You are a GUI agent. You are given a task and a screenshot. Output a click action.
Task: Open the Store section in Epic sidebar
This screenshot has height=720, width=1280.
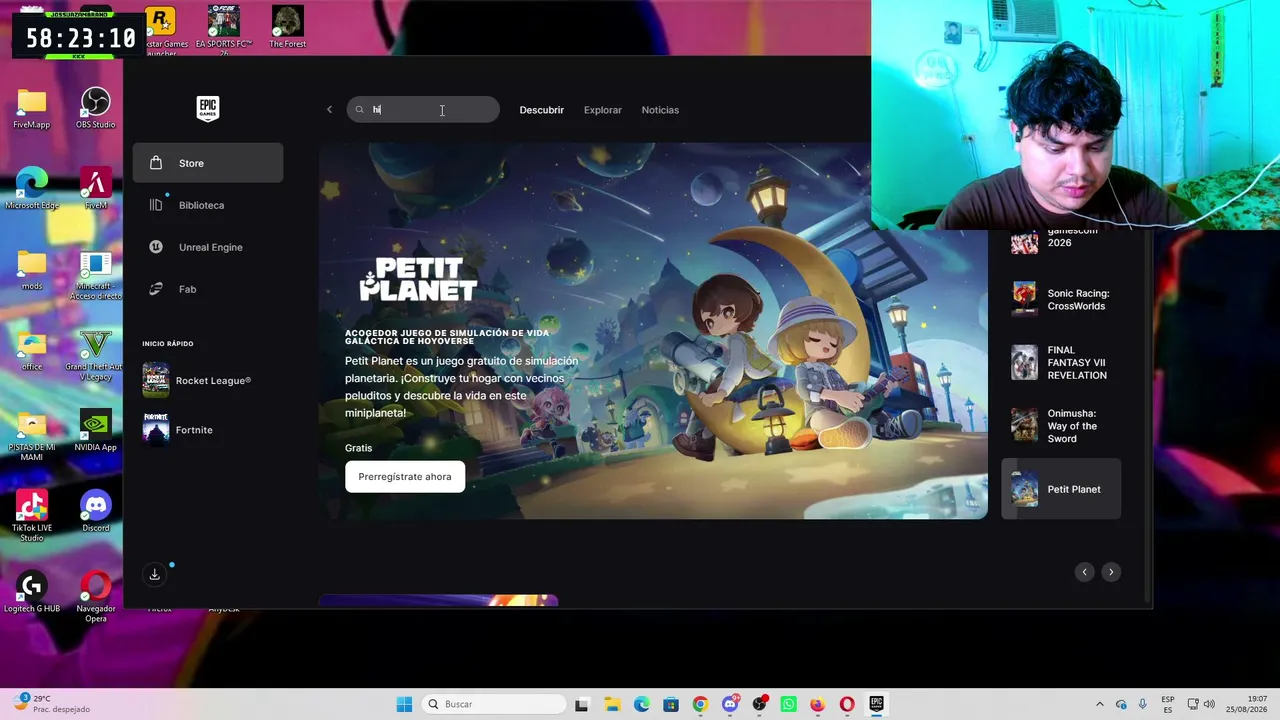pyautogui.click(x=208, y=163)
